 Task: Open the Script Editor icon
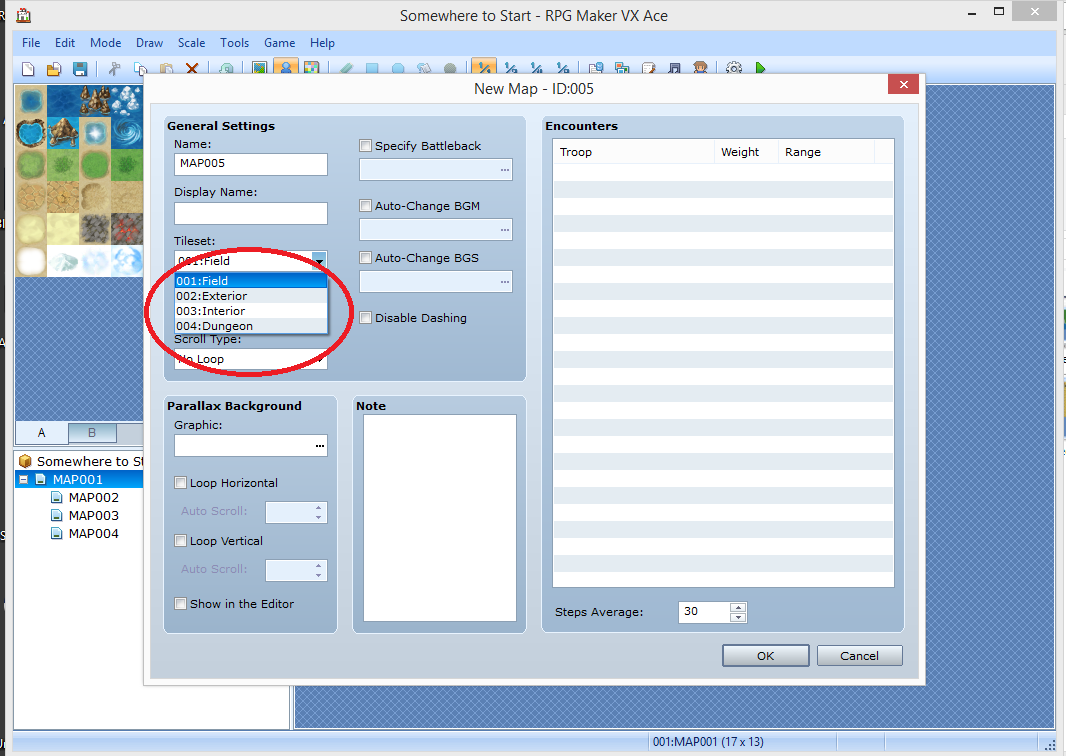[648, 68]
